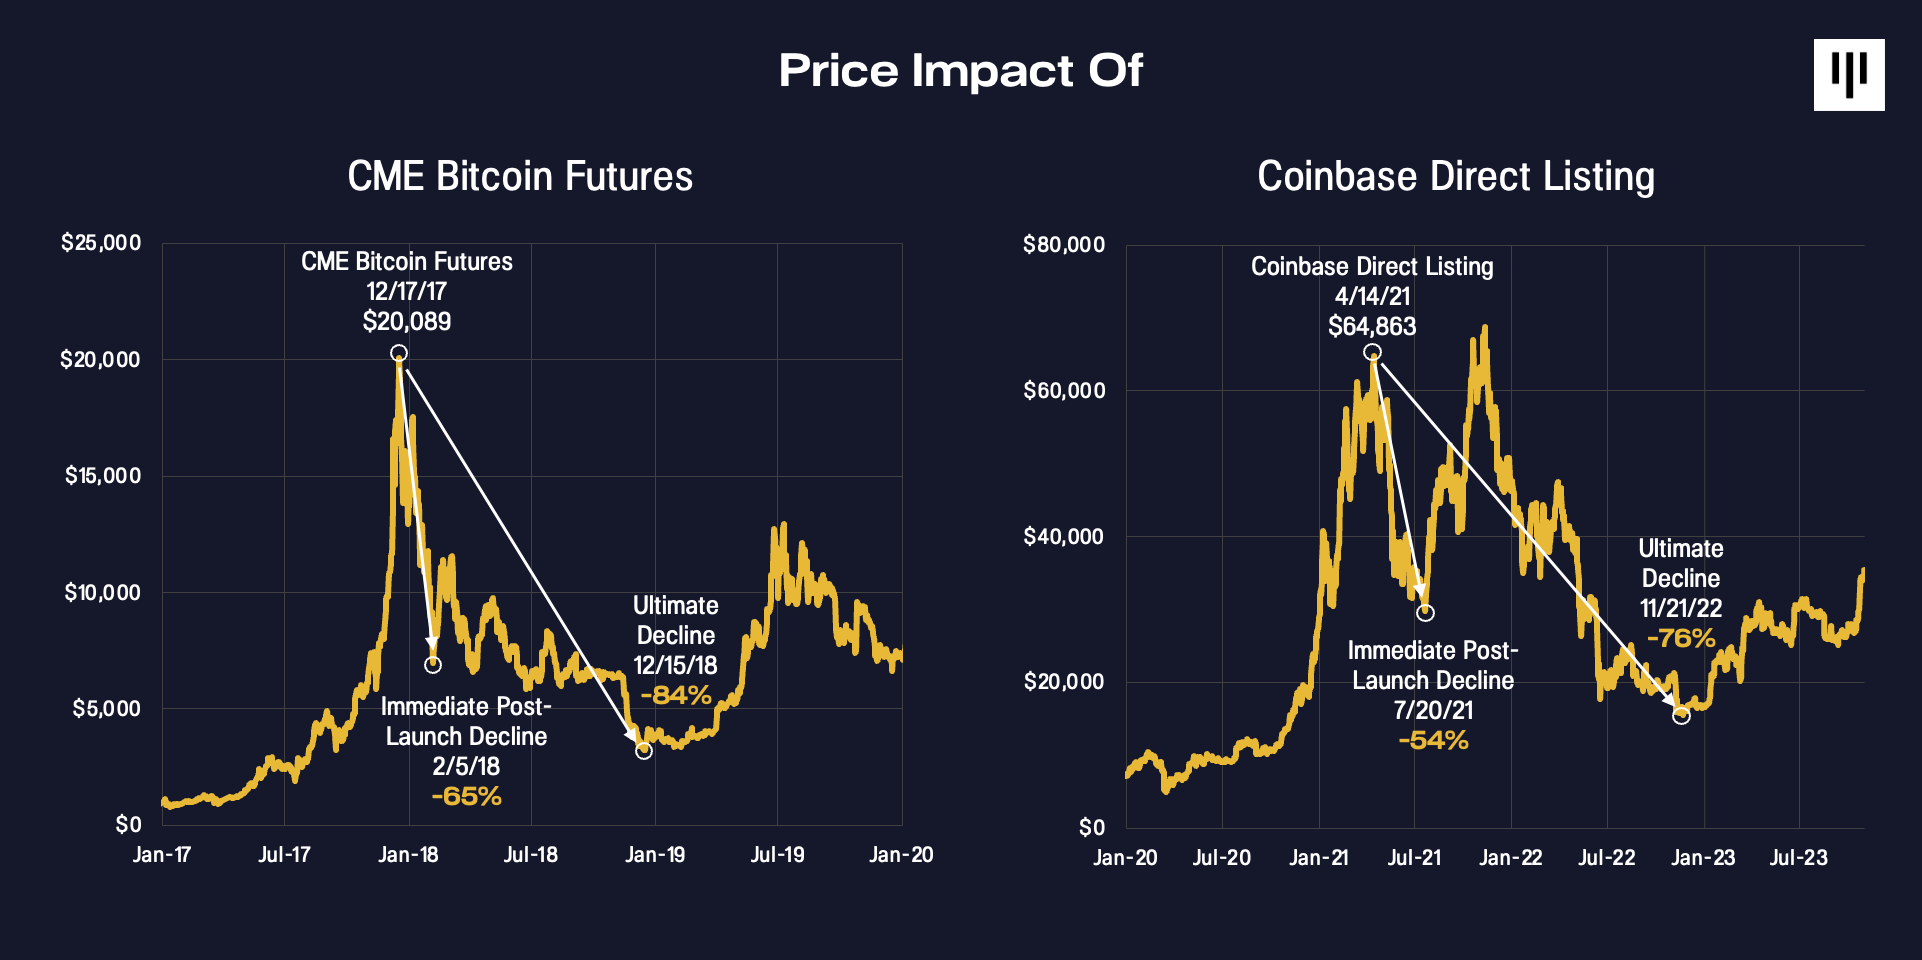
Task: Click the $80,000 y-axis label
Action: 1064,245
